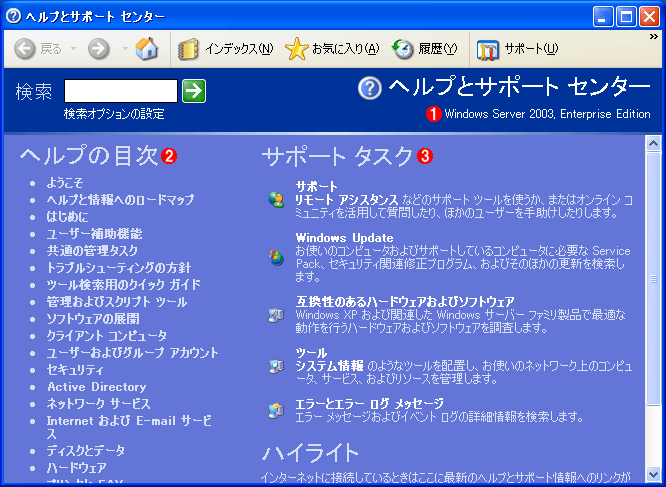Open サポート(U) support toolbar item
The height and width of the screenshot is (487, 666).
point(517,49)
